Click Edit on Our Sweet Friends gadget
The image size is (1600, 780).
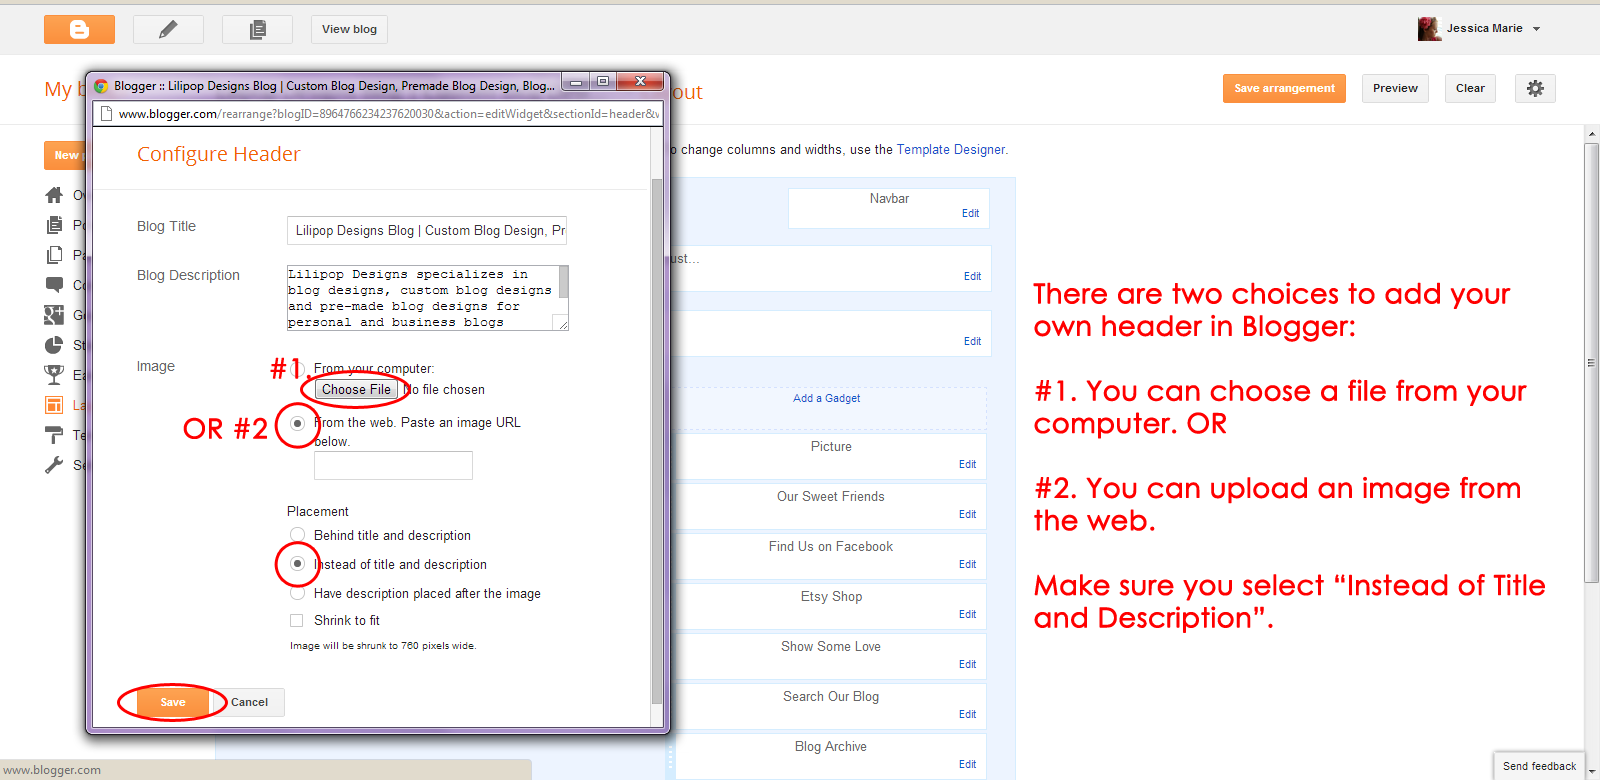coord(967,514)
